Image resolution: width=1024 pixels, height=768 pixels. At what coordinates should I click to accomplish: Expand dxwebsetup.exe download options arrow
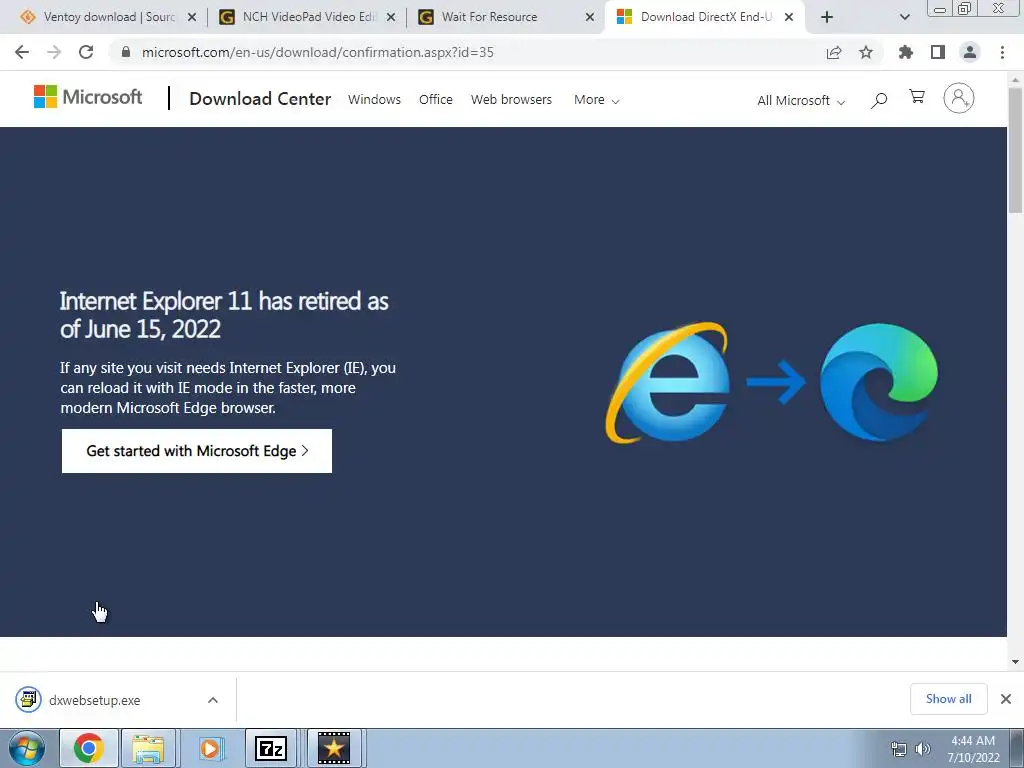pos(213,700)
